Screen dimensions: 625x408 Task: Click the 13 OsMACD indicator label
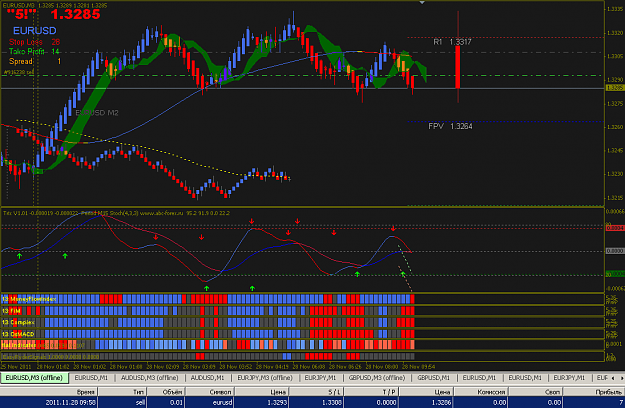tap(18, 334)
